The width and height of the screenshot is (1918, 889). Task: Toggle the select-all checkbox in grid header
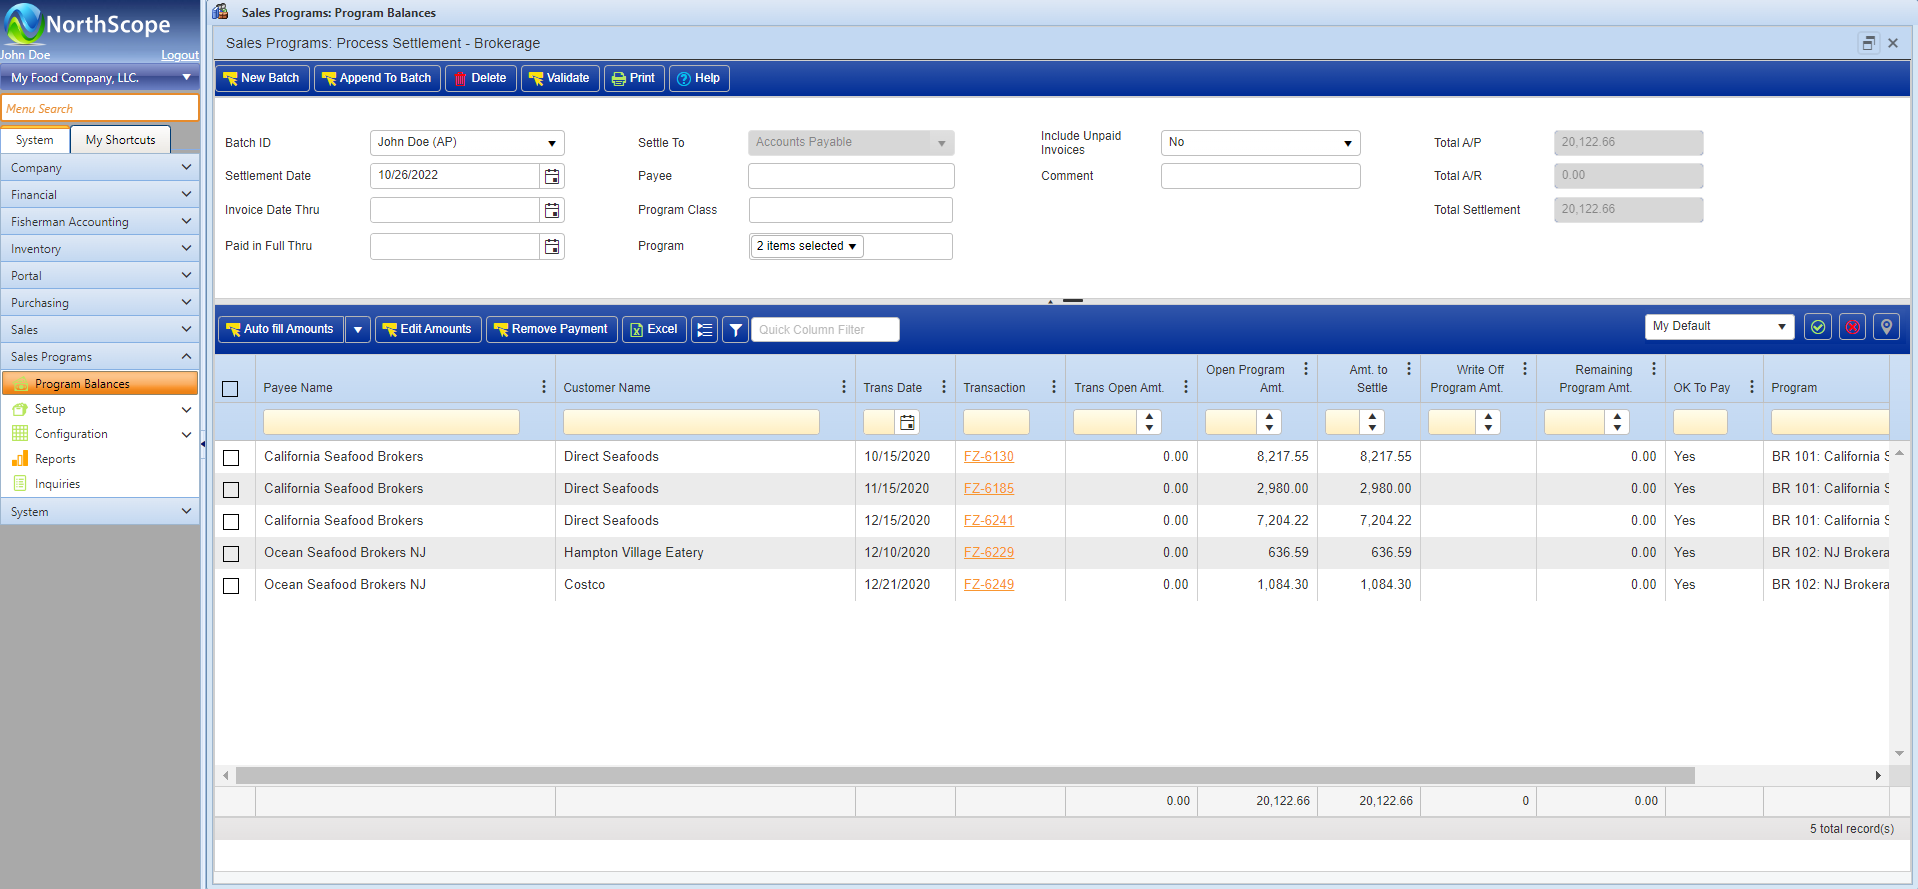click(x=230, y=388)
